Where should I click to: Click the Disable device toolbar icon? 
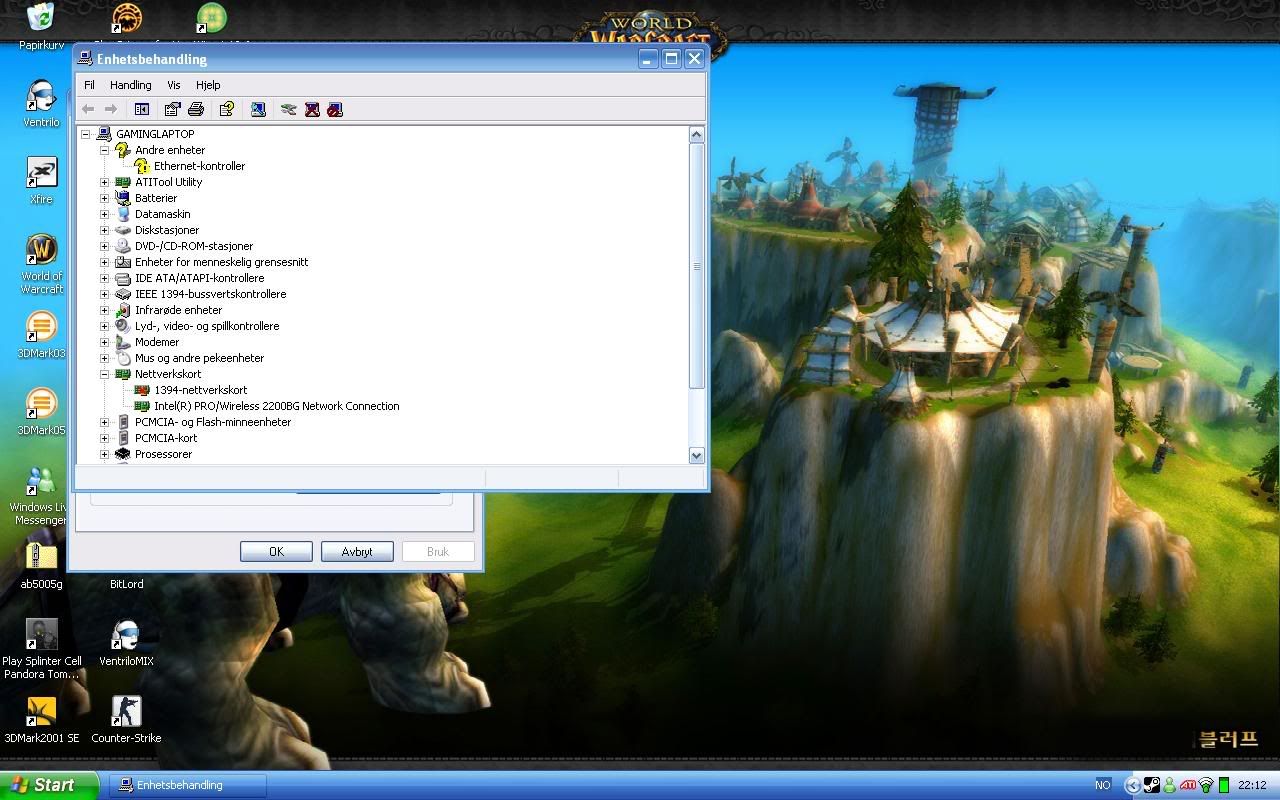(335, 109)
